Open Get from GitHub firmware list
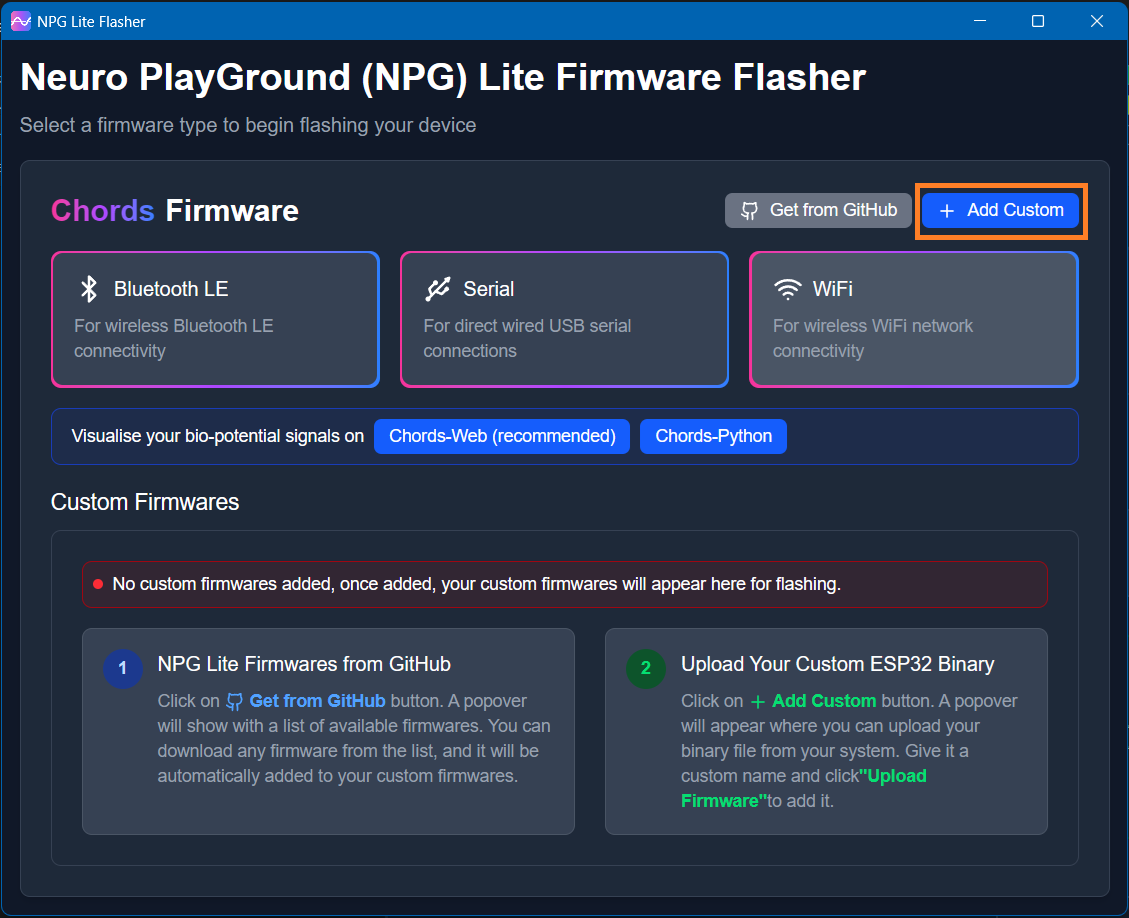 coord(818,210)
